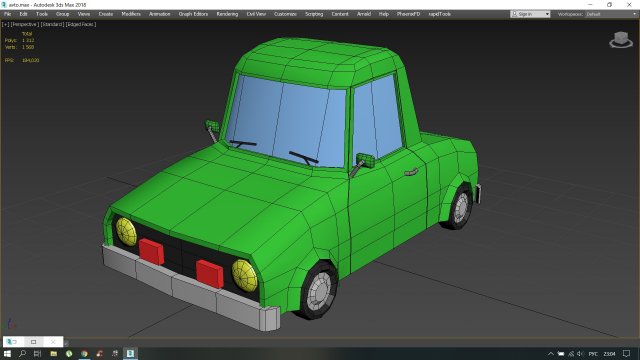
Task: Open Task View on the taskbar
Action: point(38,353)
